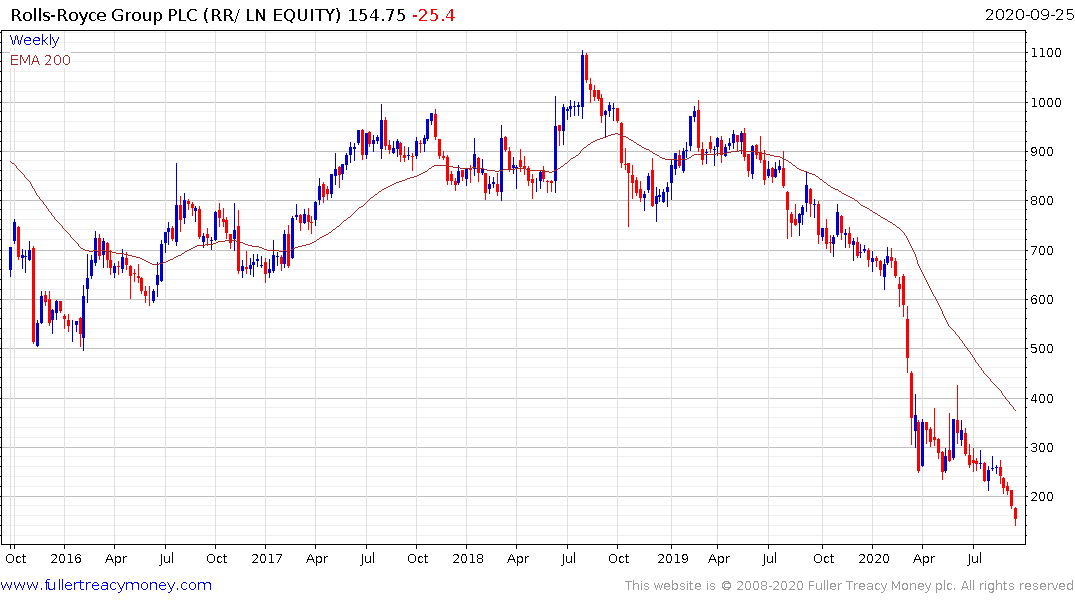Click the 500 price axis label
Image resolution: width=1075 pixels, height=600 pixels.
(1042, 348)
